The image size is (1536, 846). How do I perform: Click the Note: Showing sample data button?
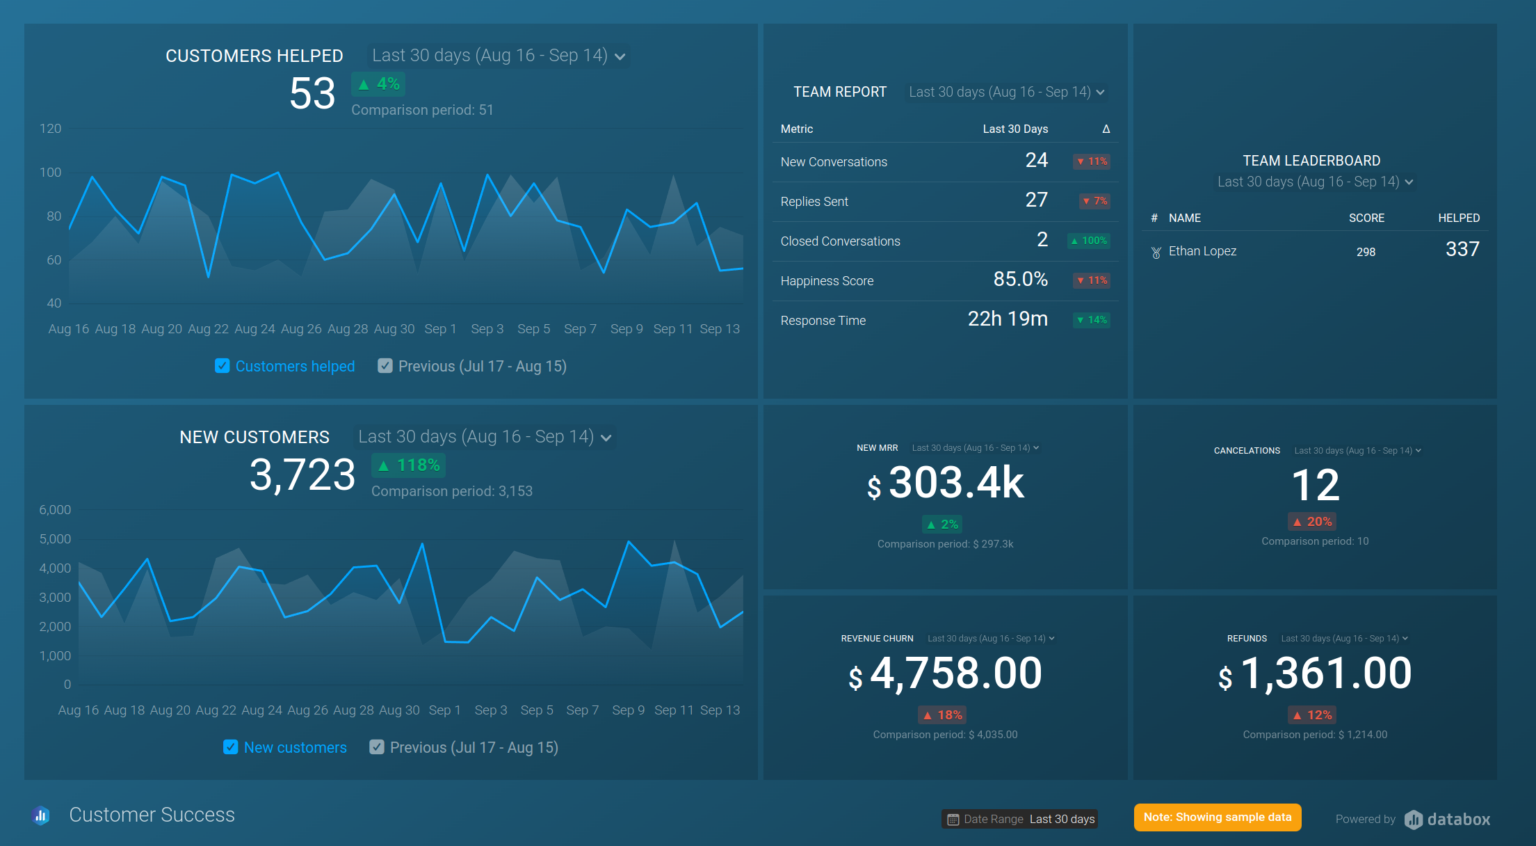[x=1217, y=817]
